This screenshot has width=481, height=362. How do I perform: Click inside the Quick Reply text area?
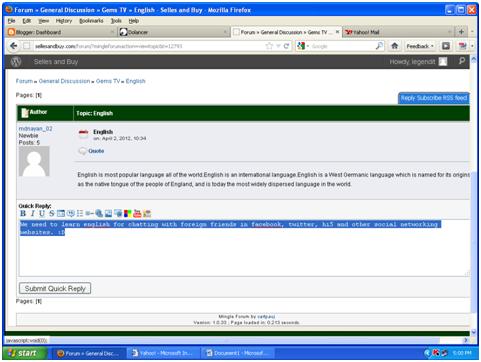(x=244, y=248)
